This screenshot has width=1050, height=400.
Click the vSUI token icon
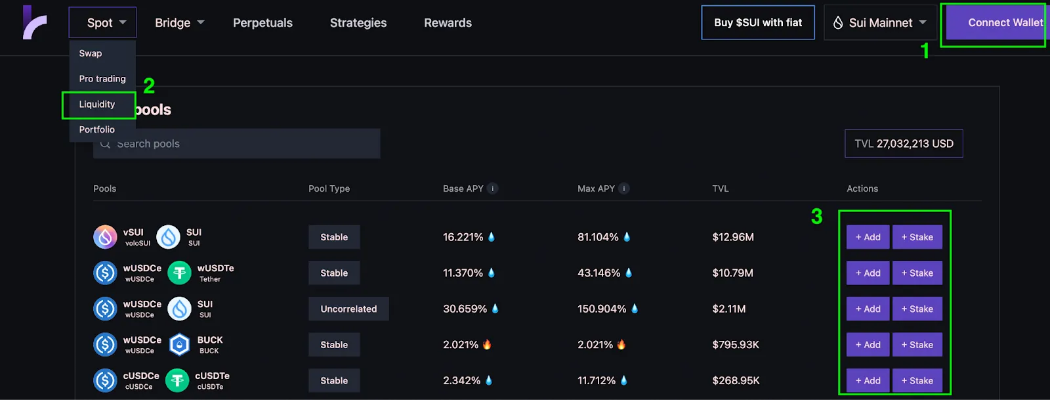pos(107,237)
